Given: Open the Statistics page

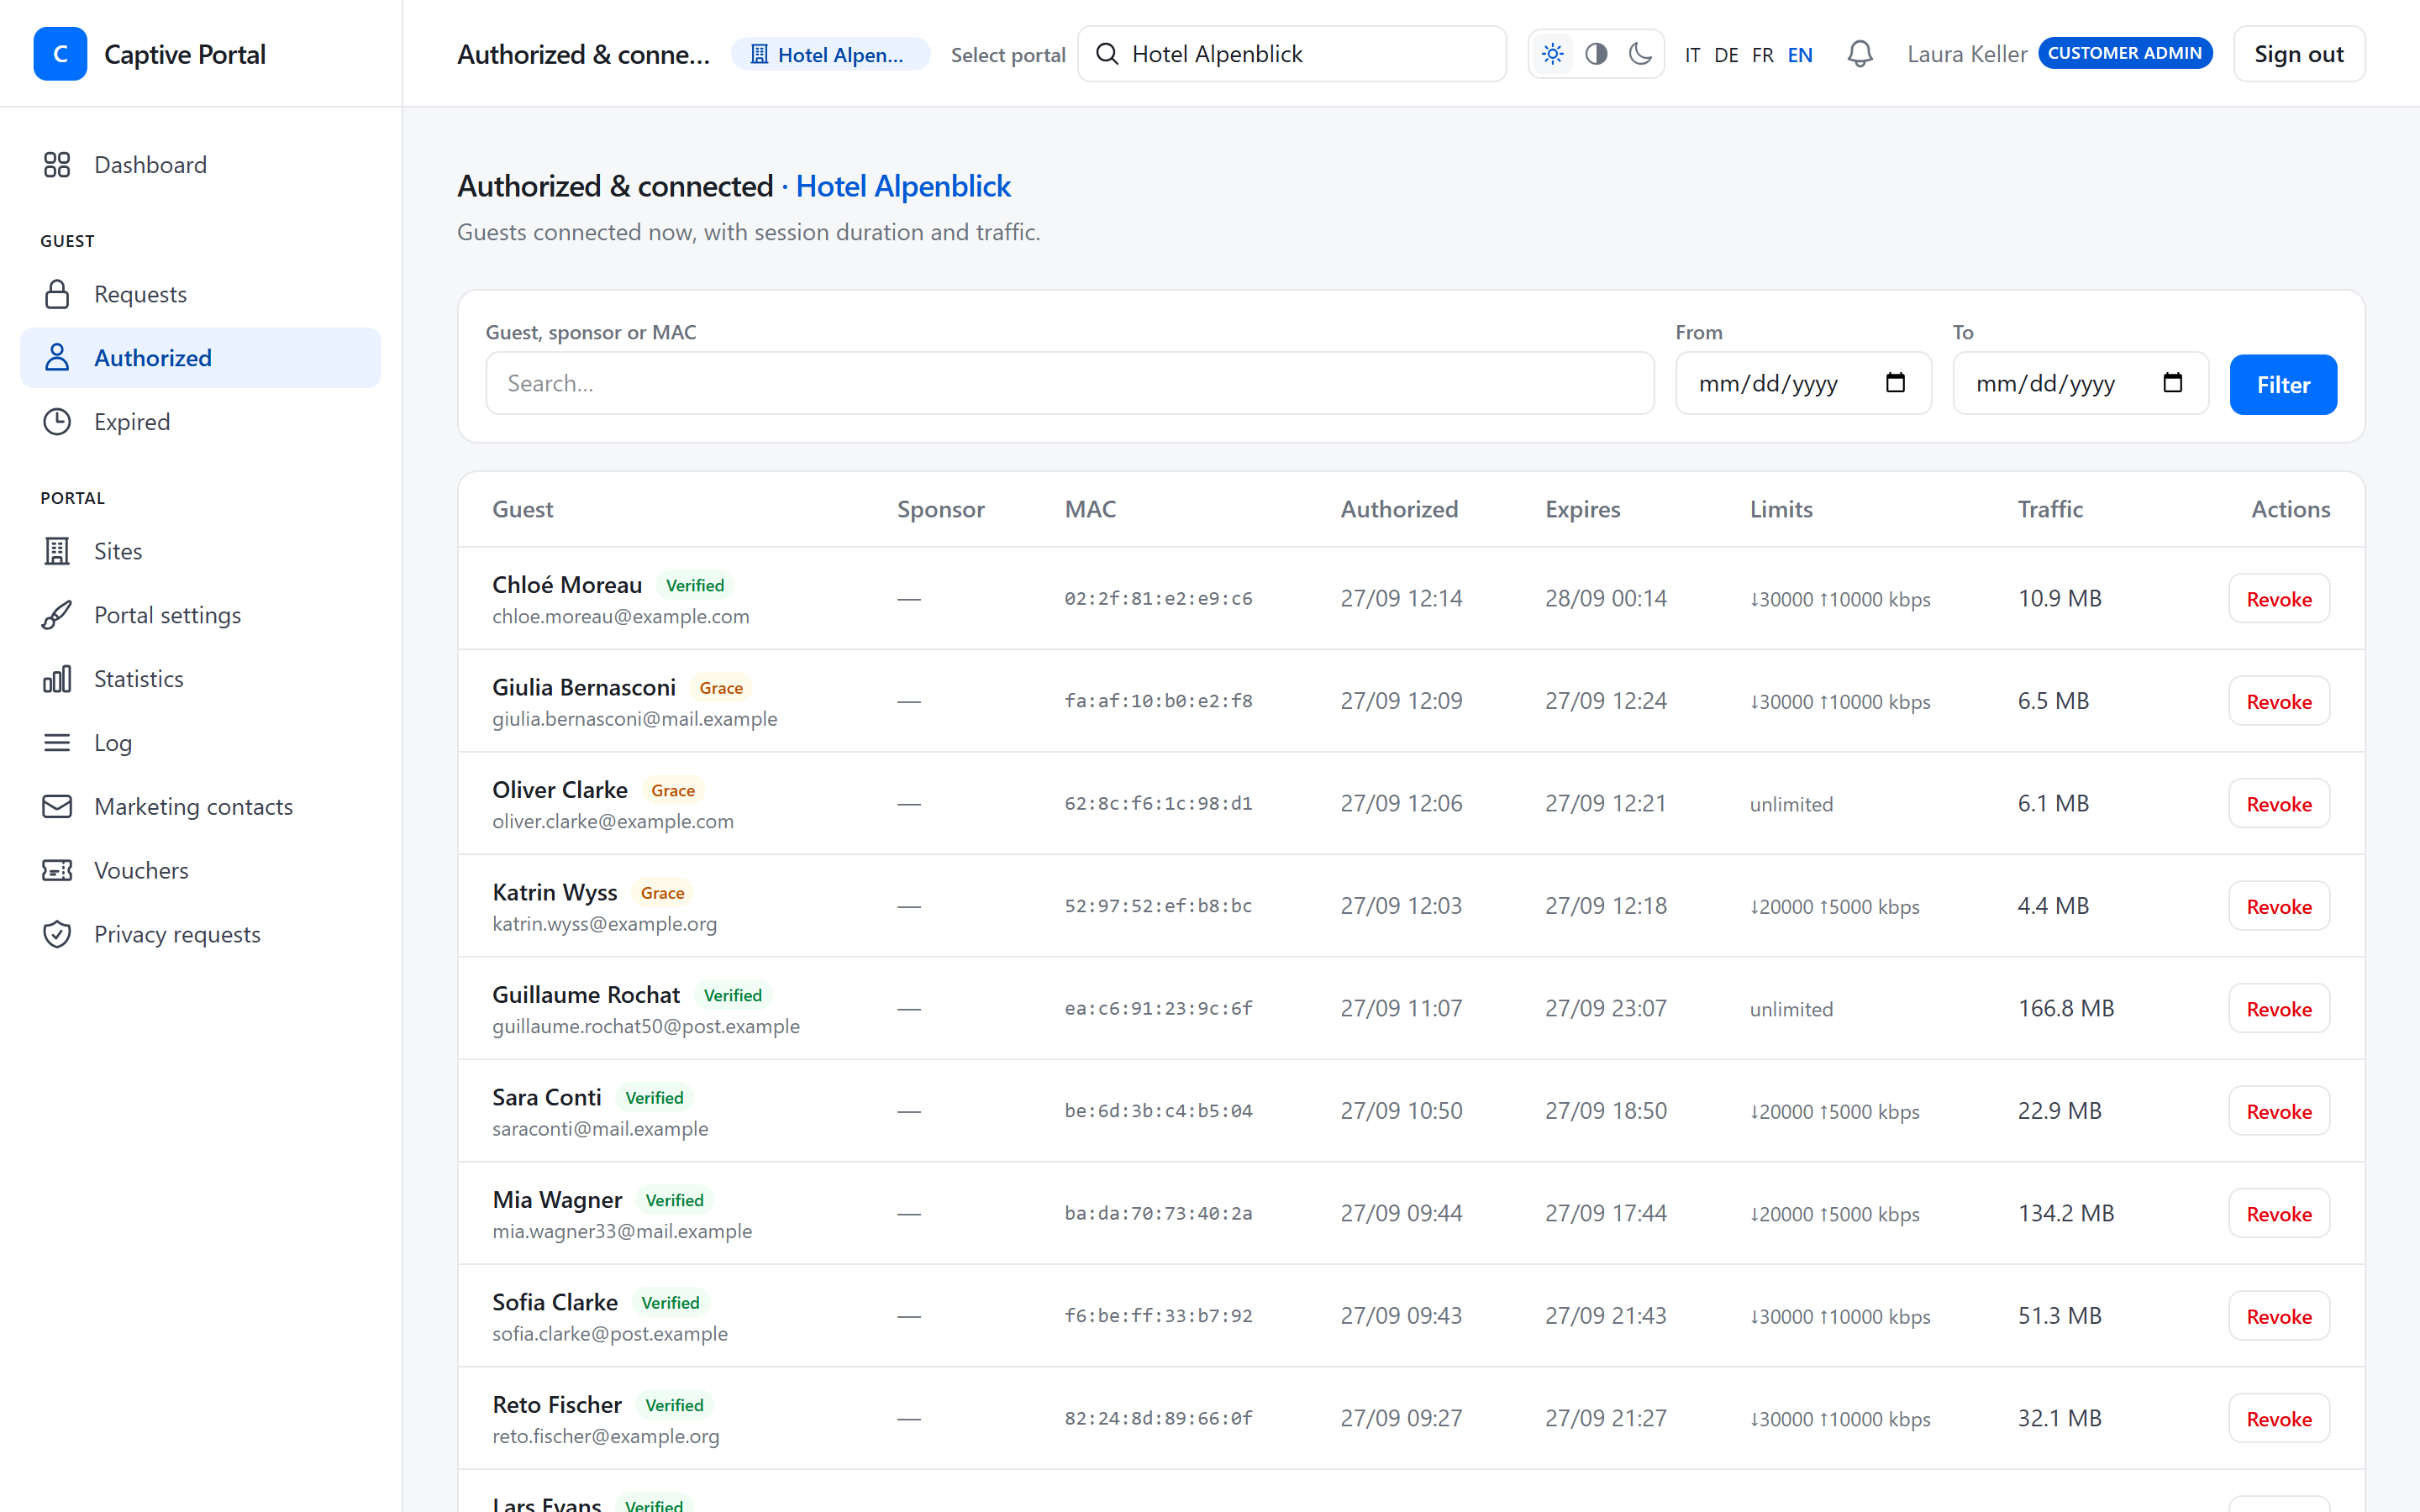Looking at the screenshot, I should click(x=201, y=679).
